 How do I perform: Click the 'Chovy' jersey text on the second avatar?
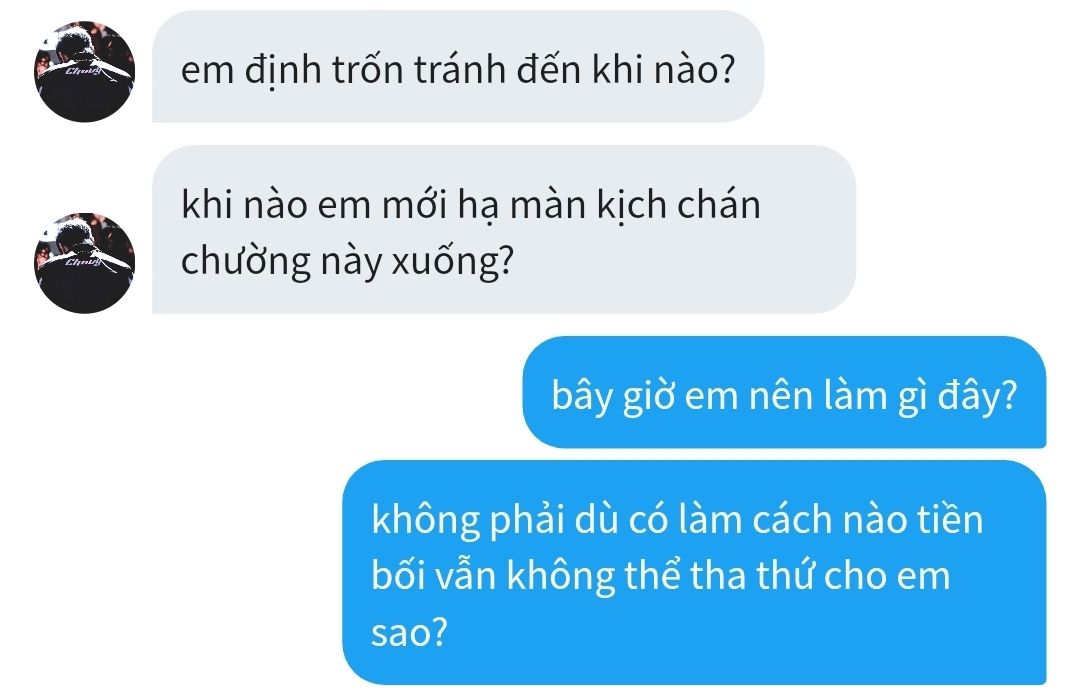pyautogui.click(x=83, y=262)
